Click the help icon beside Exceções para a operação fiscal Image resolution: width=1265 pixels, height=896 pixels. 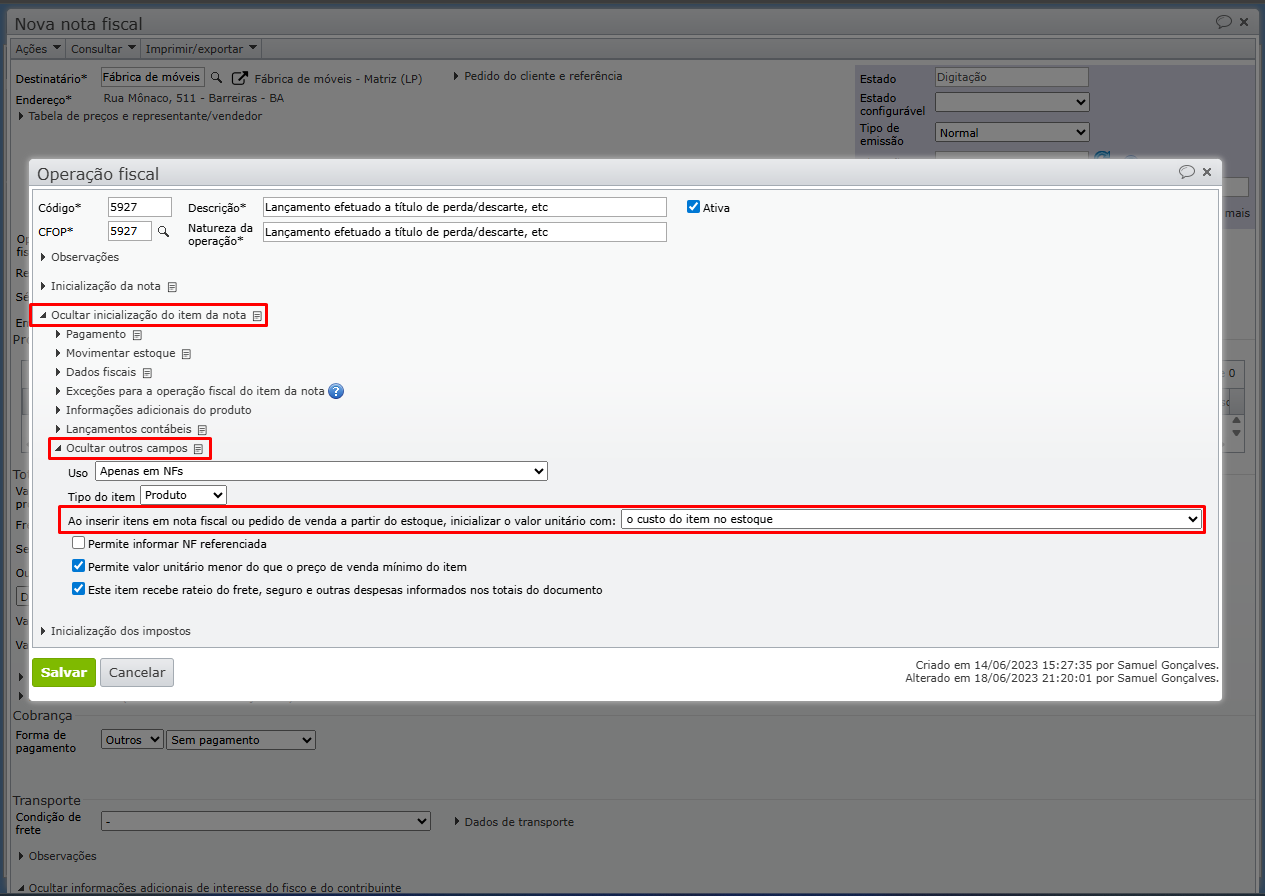336,391
